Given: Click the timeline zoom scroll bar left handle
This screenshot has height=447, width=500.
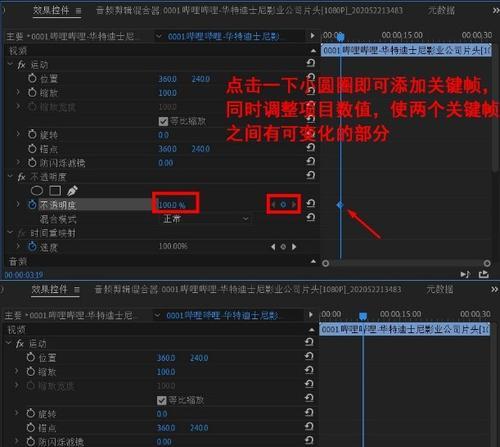Looking at the screenshot, I should (x=326, y=263).
